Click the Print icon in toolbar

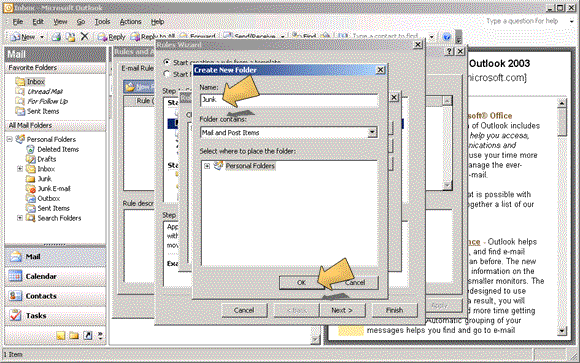(x=56, y=37)
